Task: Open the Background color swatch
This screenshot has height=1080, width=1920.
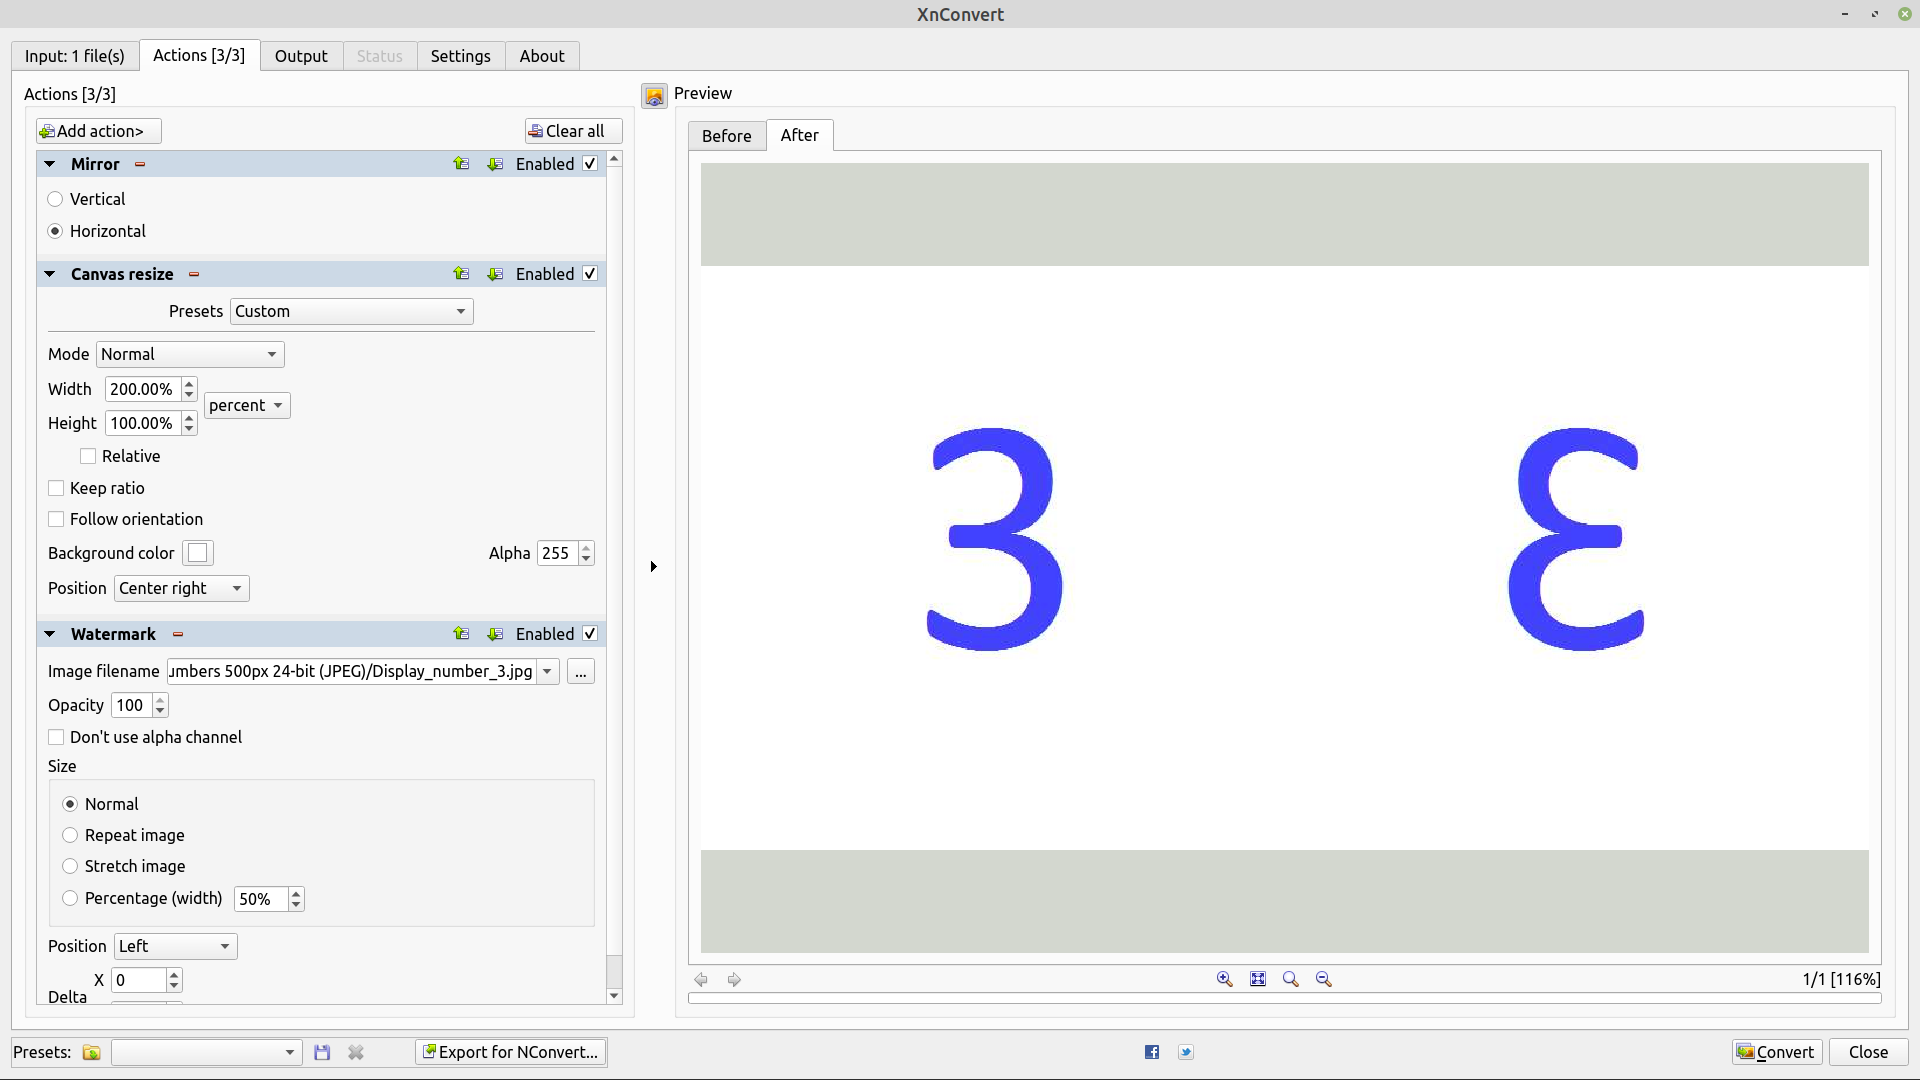Action: (x=198, y=553)
